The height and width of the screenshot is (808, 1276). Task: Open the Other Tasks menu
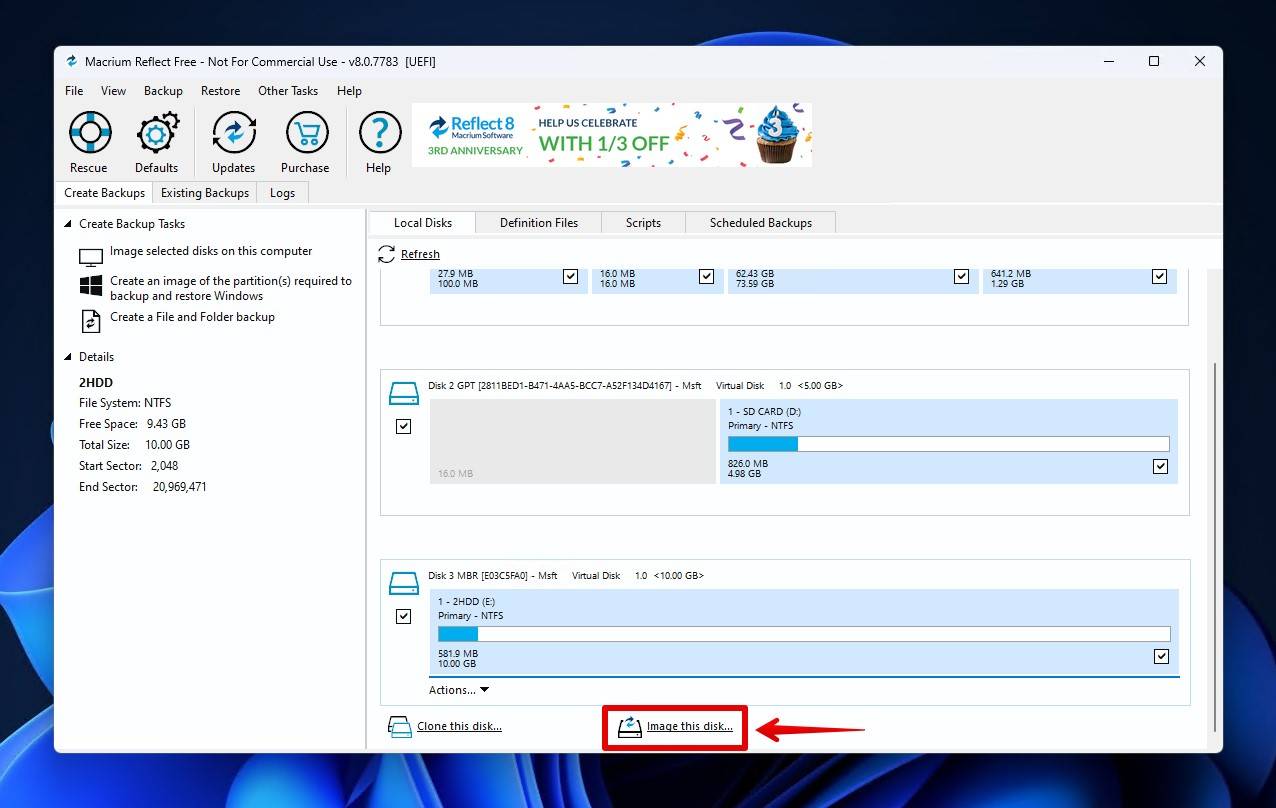coord(287,91)
